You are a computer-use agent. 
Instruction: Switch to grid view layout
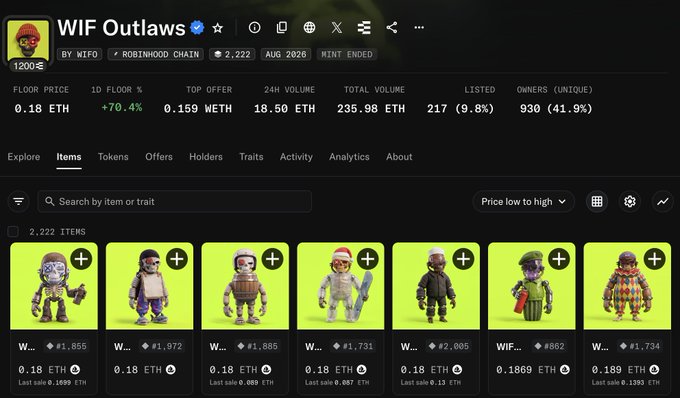(x=597, y=202)
